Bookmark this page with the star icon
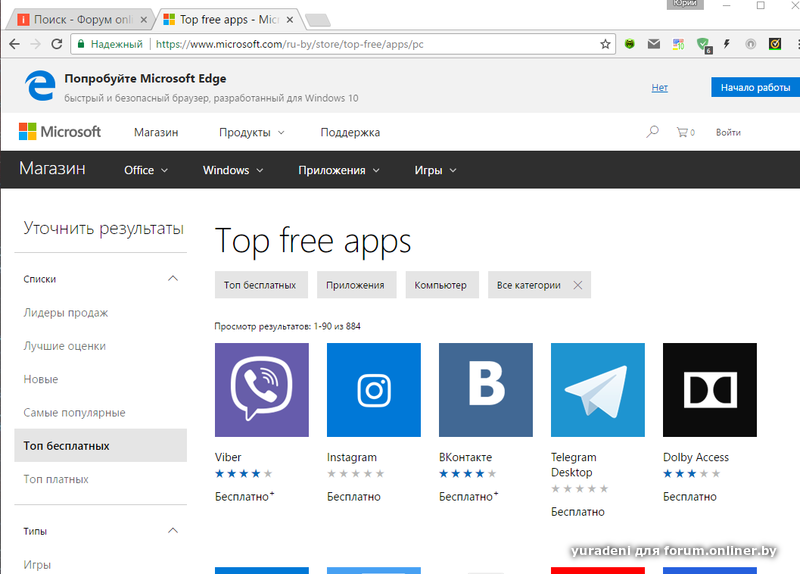The image size is (800, 574). click(x=605, y=44)
